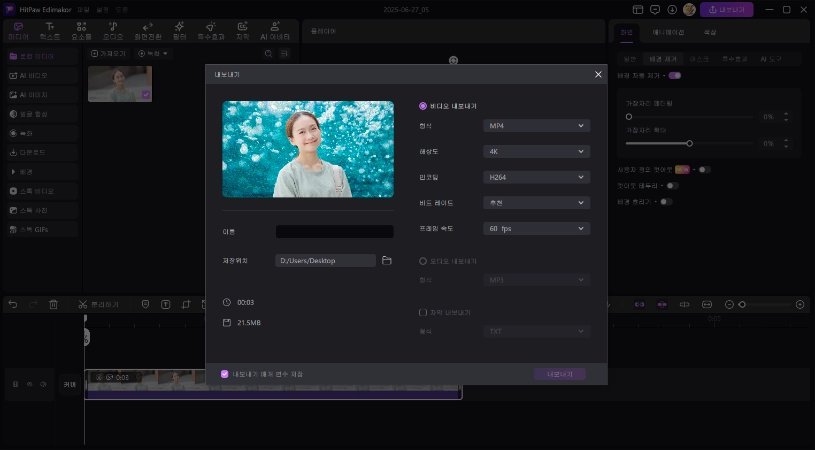Image resolution: width=815 pixels, height=450 pixels.
Task: Select the general sub-tab in properties
Action: [629, 59]
